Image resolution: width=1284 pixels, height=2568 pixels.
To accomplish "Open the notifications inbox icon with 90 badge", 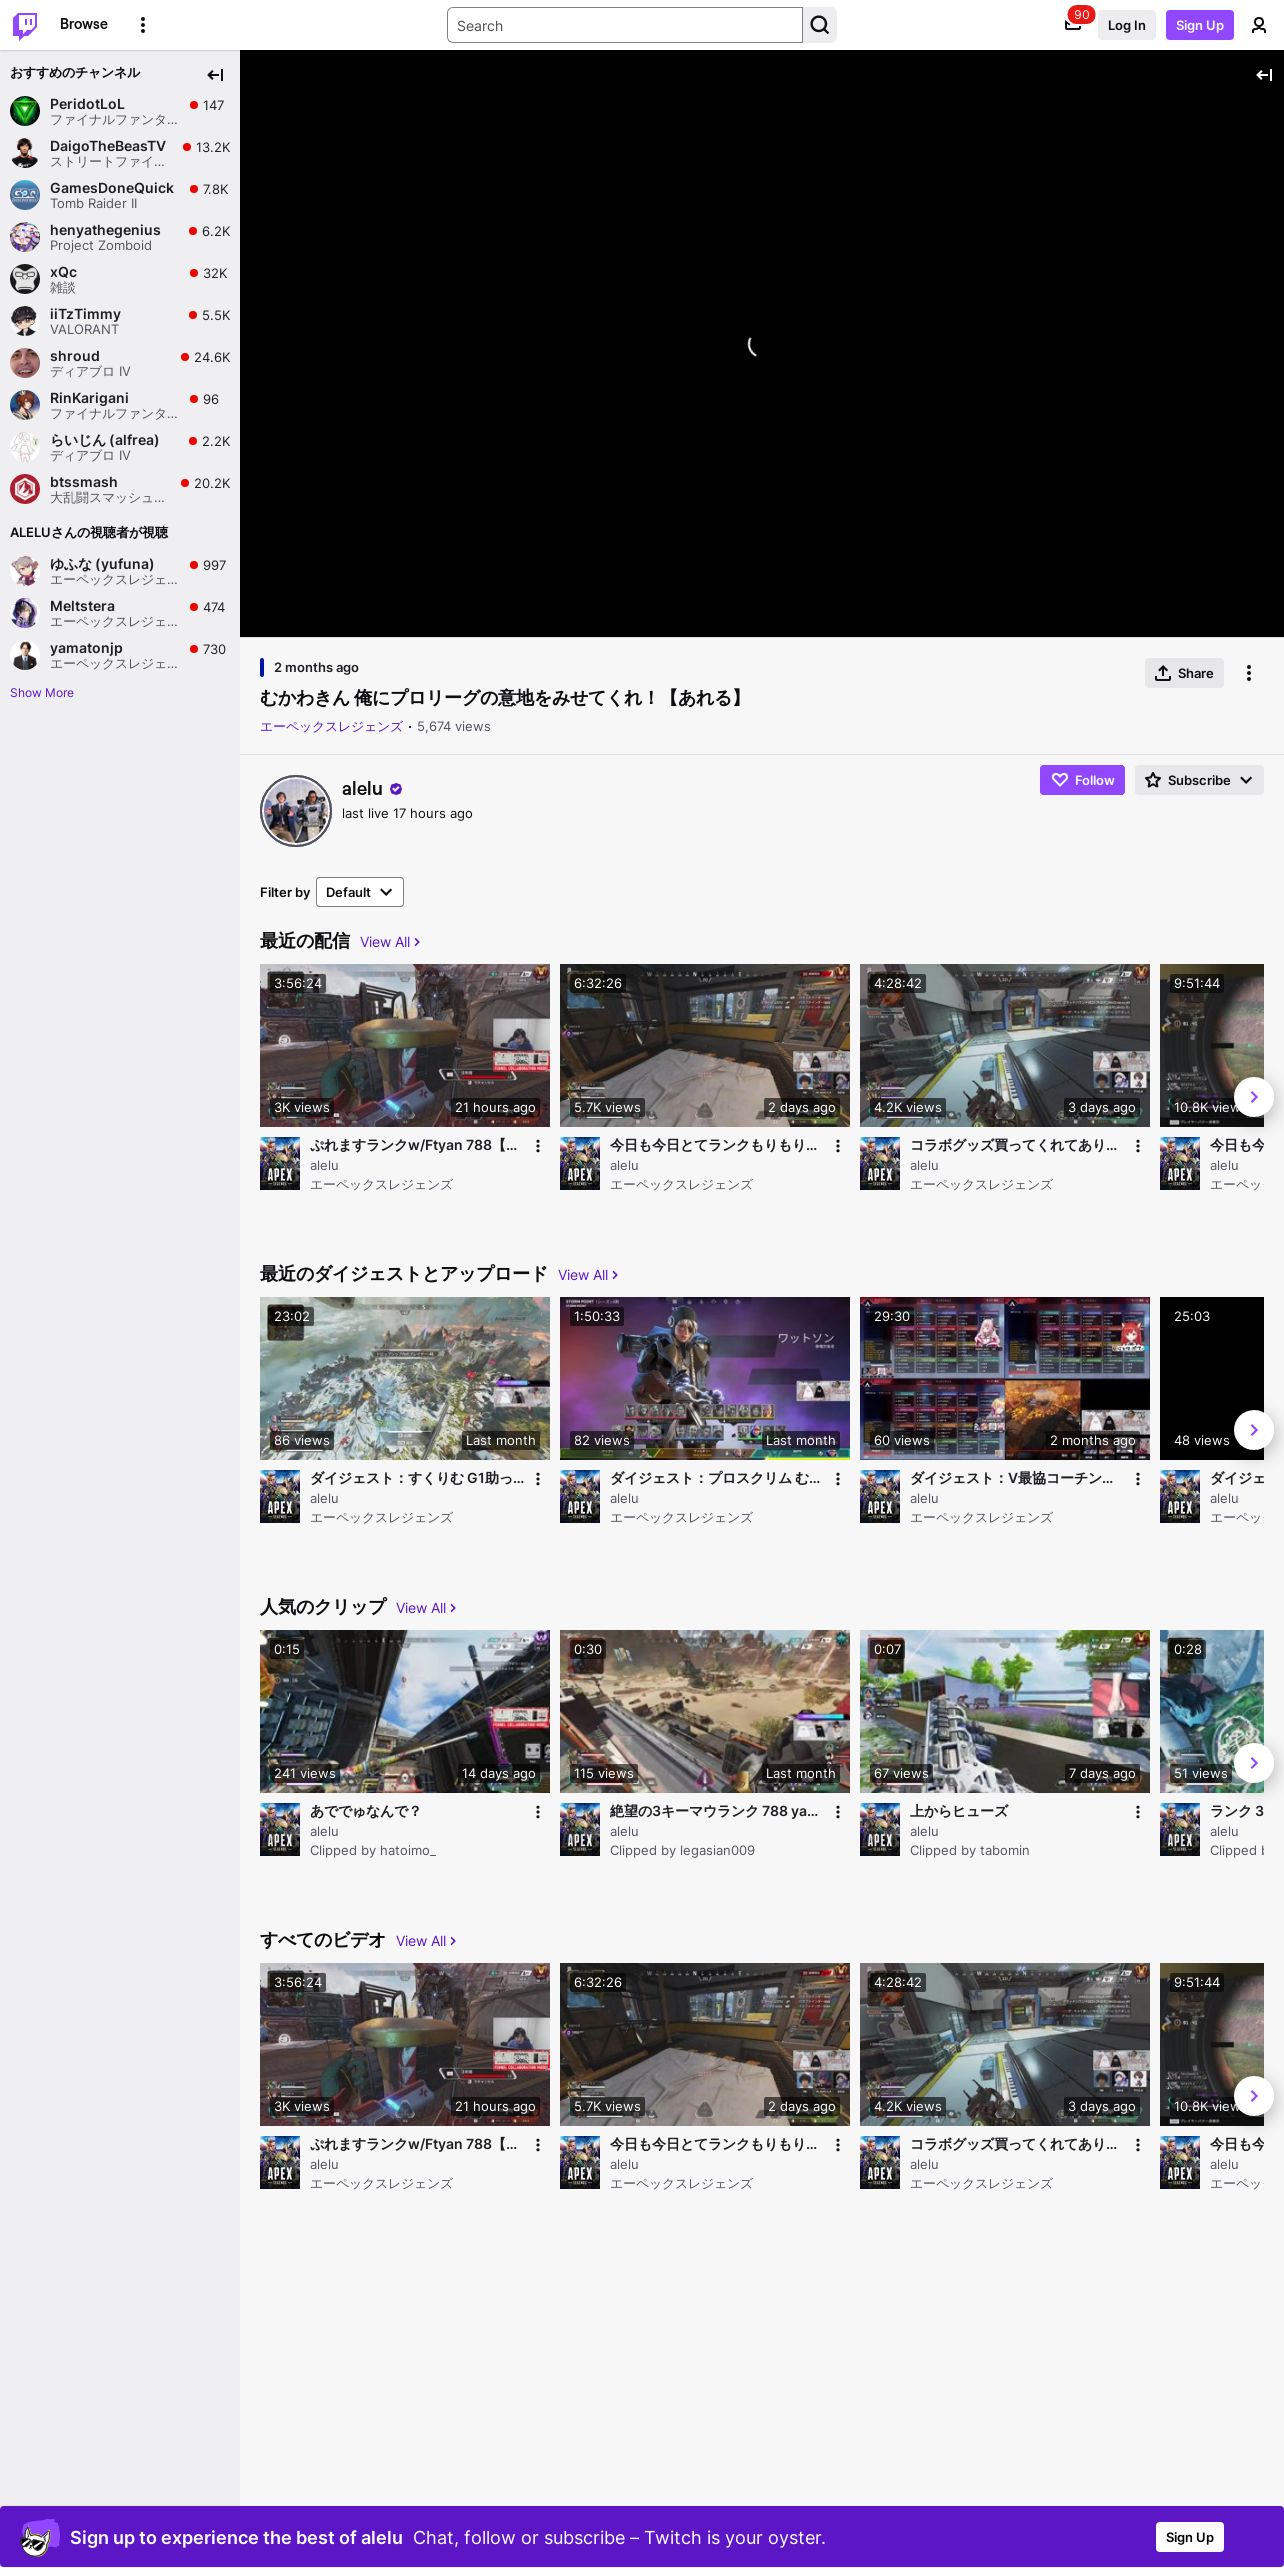I will (1073, 25).
